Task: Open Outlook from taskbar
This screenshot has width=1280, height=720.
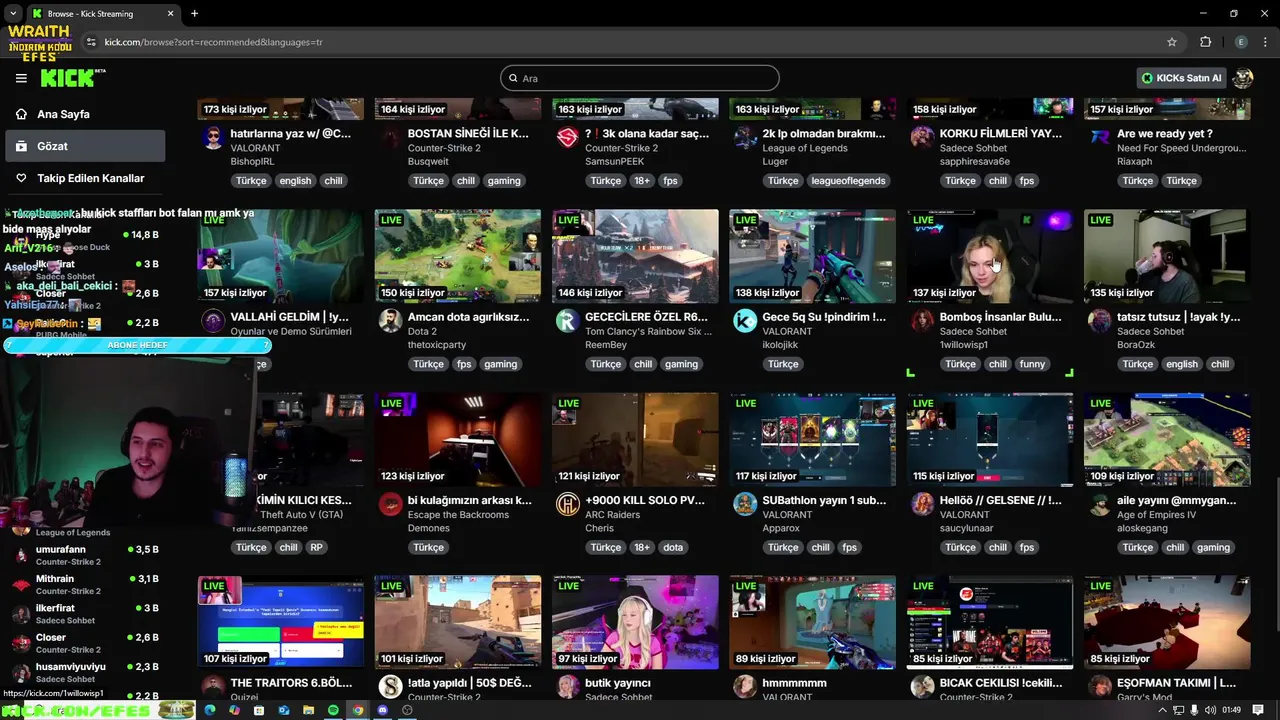Action: (x=283, y=710)
